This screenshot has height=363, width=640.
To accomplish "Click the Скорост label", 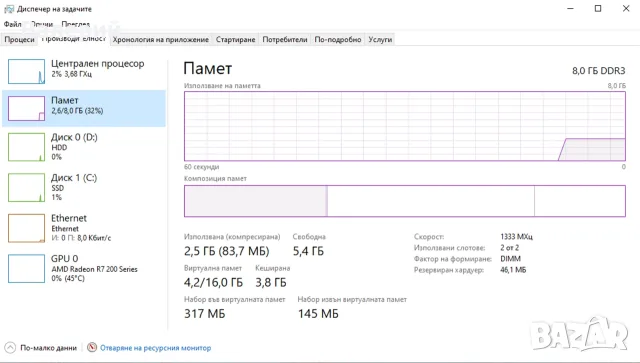I will [429, 237].
